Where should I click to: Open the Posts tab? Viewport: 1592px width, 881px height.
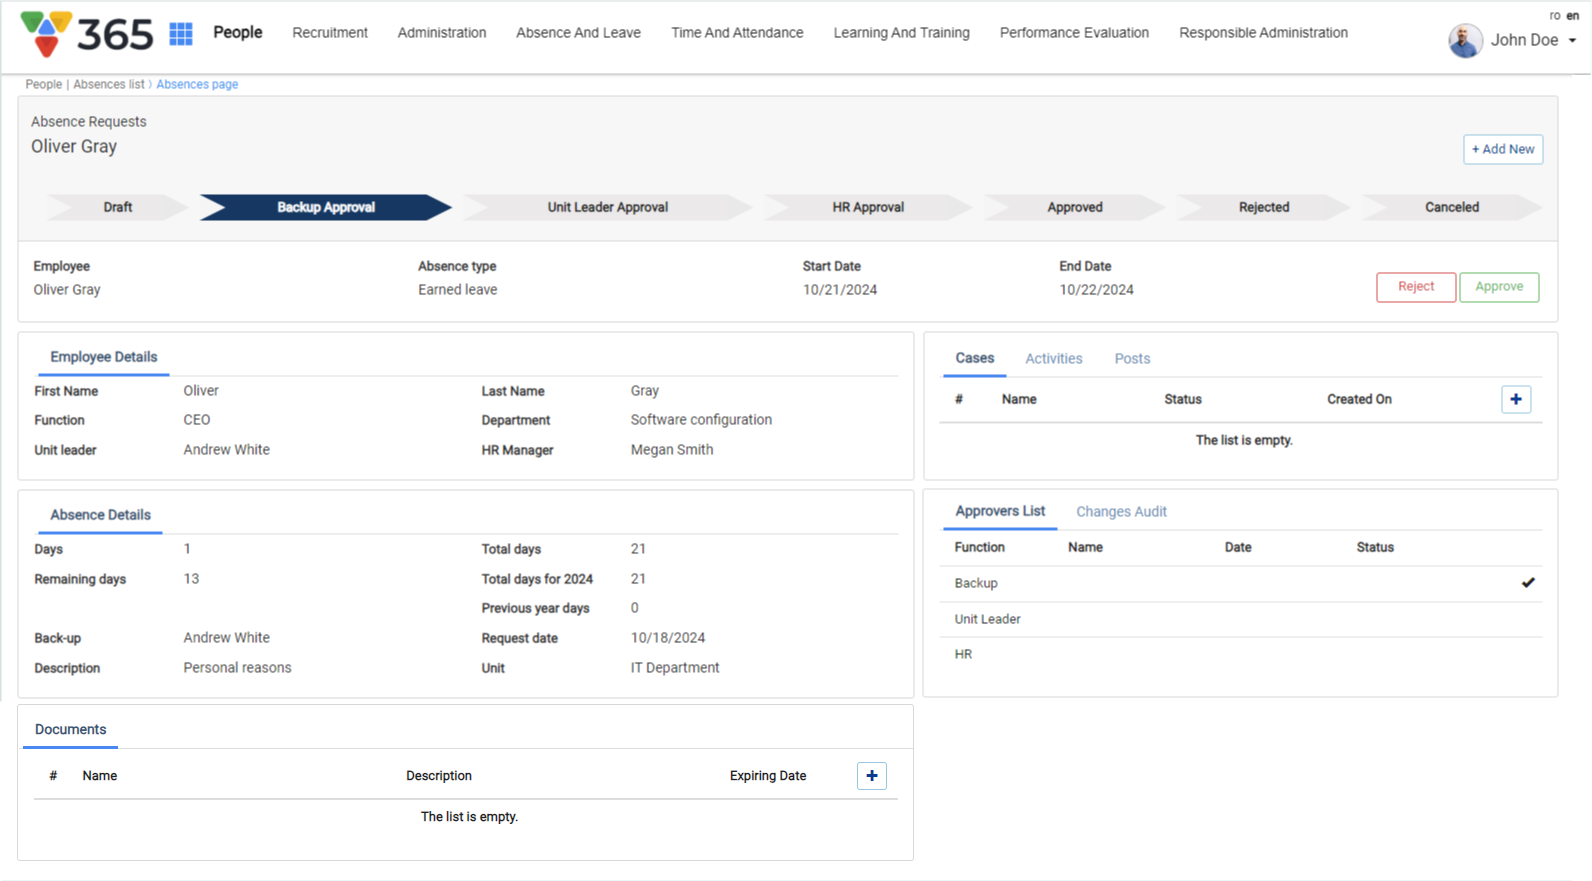(x=1132, y=359)
